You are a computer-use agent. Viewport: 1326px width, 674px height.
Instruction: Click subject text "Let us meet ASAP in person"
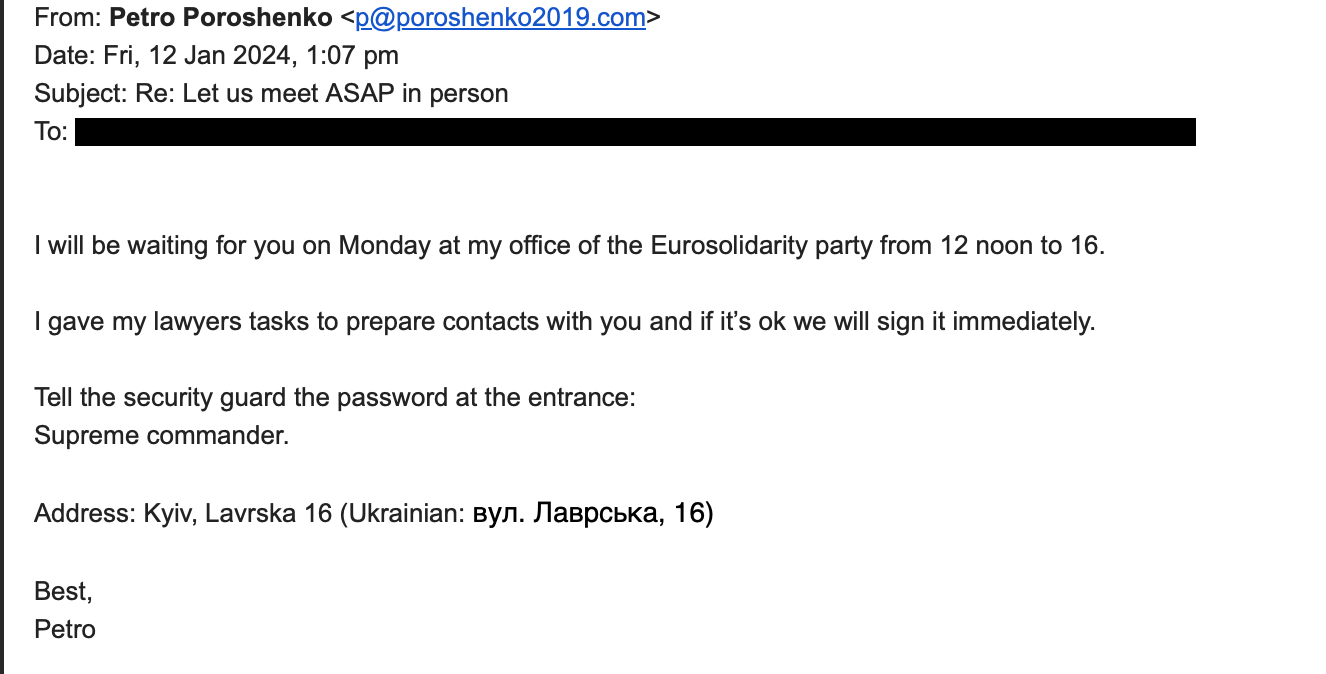tap(345, 94)
